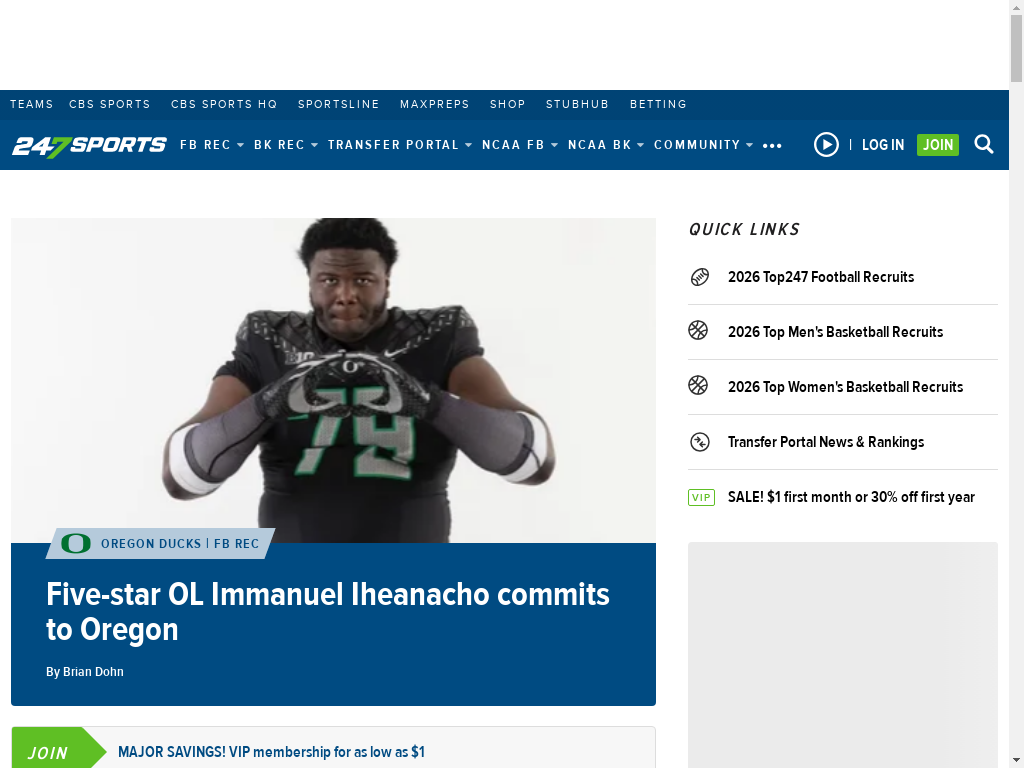The width and height of the screenshot is (1024, 768).
Task: Click the green JOIN button
Action: [938, 145]
